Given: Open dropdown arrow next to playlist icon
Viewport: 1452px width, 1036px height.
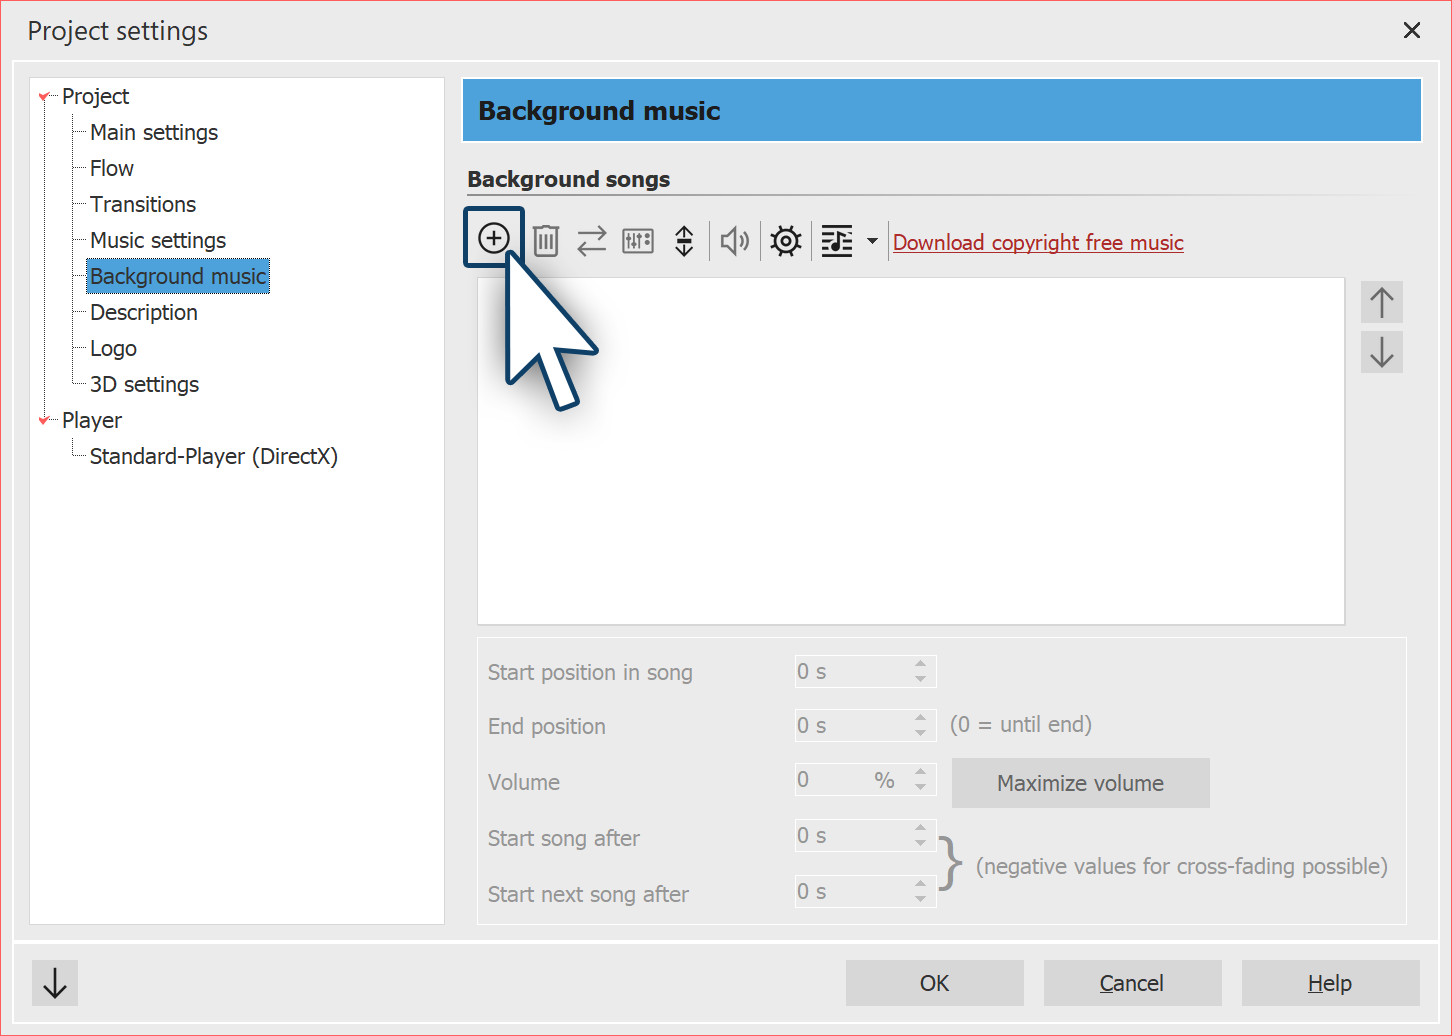Looking at the screenshot, I should (x=872, y=241).
